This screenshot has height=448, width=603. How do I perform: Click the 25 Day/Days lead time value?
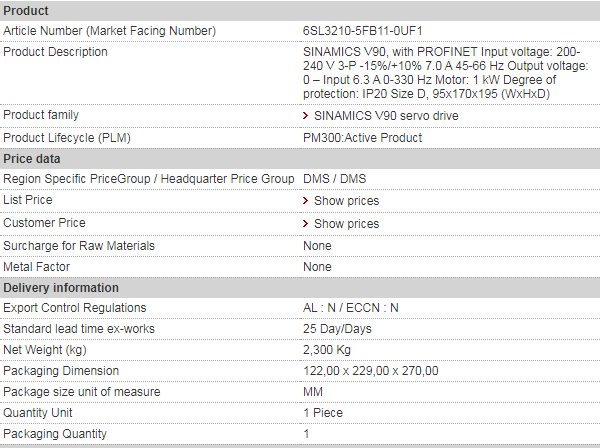337,329
